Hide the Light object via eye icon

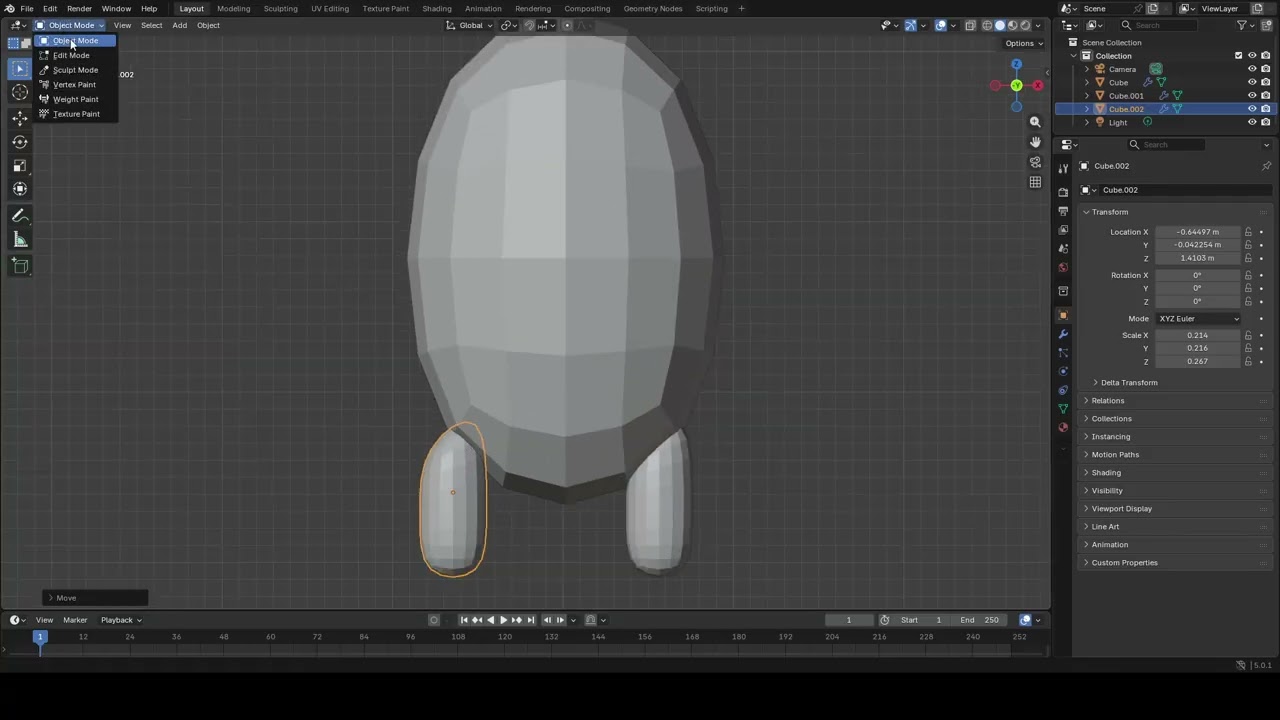pos(1252,122)
